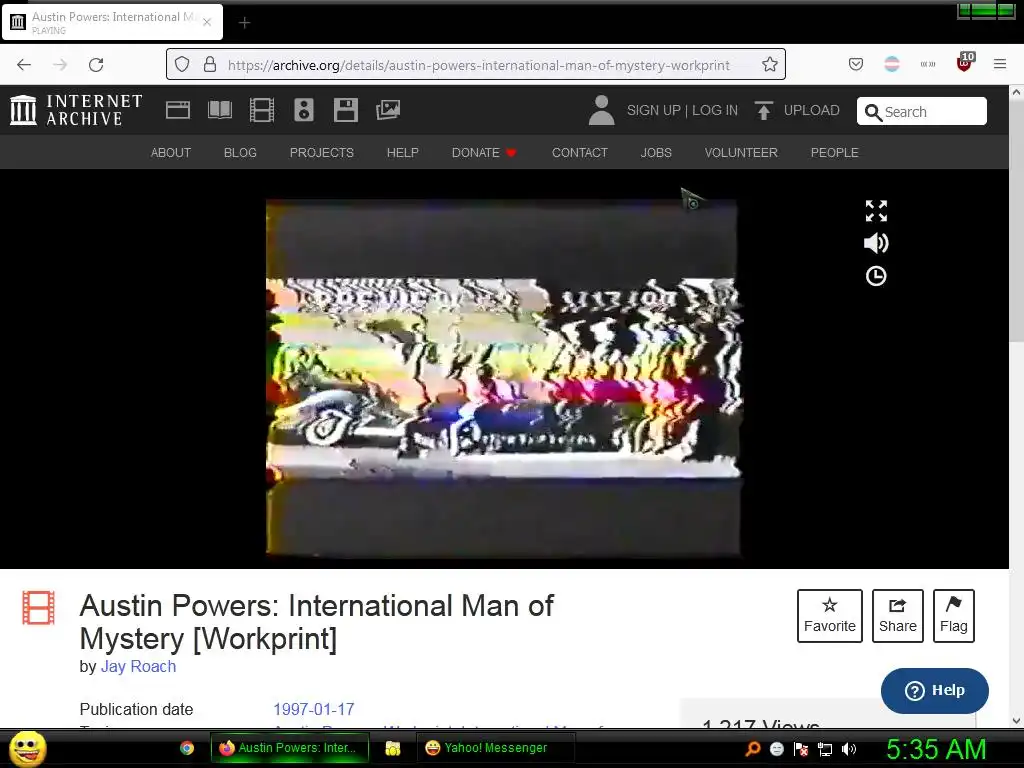Open the Audio speaker icon

304,110
